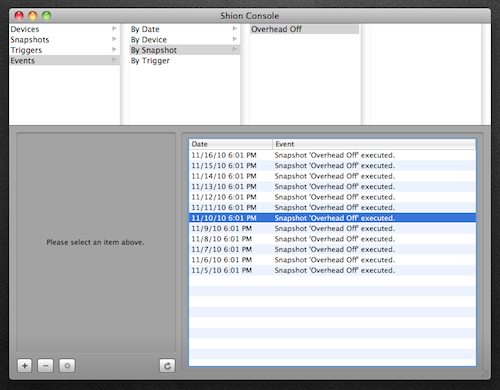The width and height of the screenshot is (500, 390).
Task: Select Events in the browser column
Action: click(x=64, y=60)
